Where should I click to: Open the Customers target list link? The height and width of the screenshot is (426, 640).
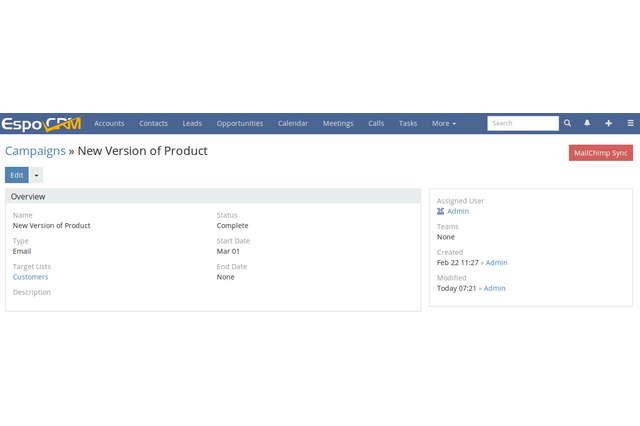pos(30,277)
